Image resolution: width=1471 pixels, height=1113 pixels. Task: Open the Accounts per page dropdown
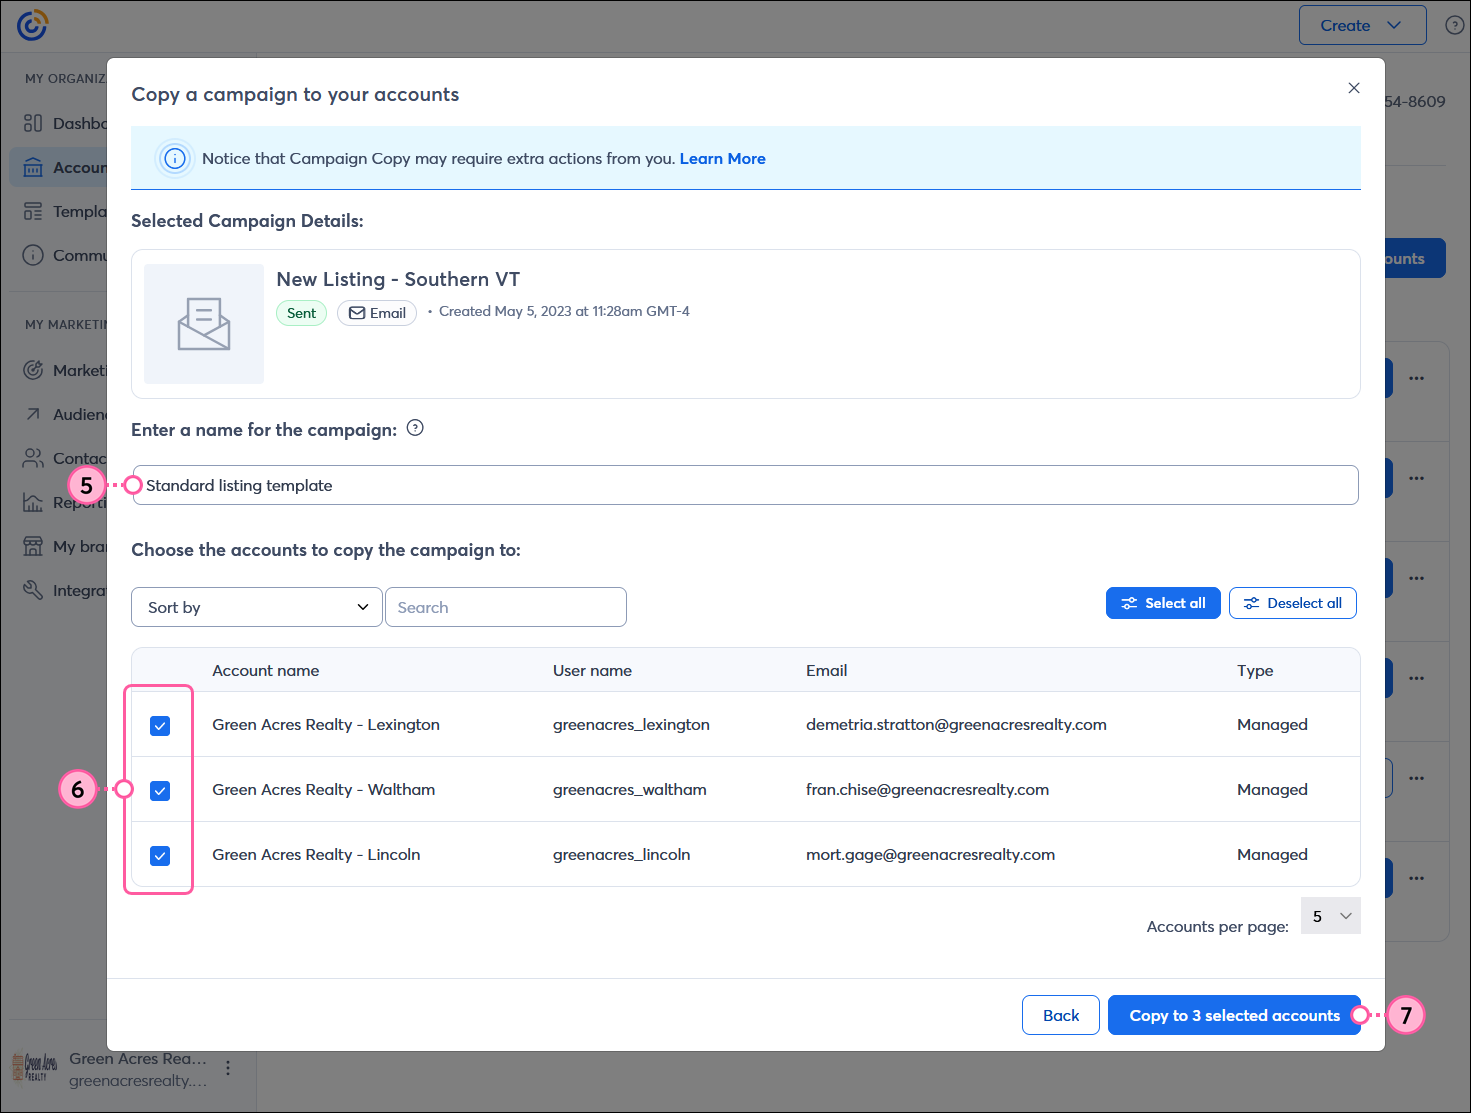(1331, 916)
